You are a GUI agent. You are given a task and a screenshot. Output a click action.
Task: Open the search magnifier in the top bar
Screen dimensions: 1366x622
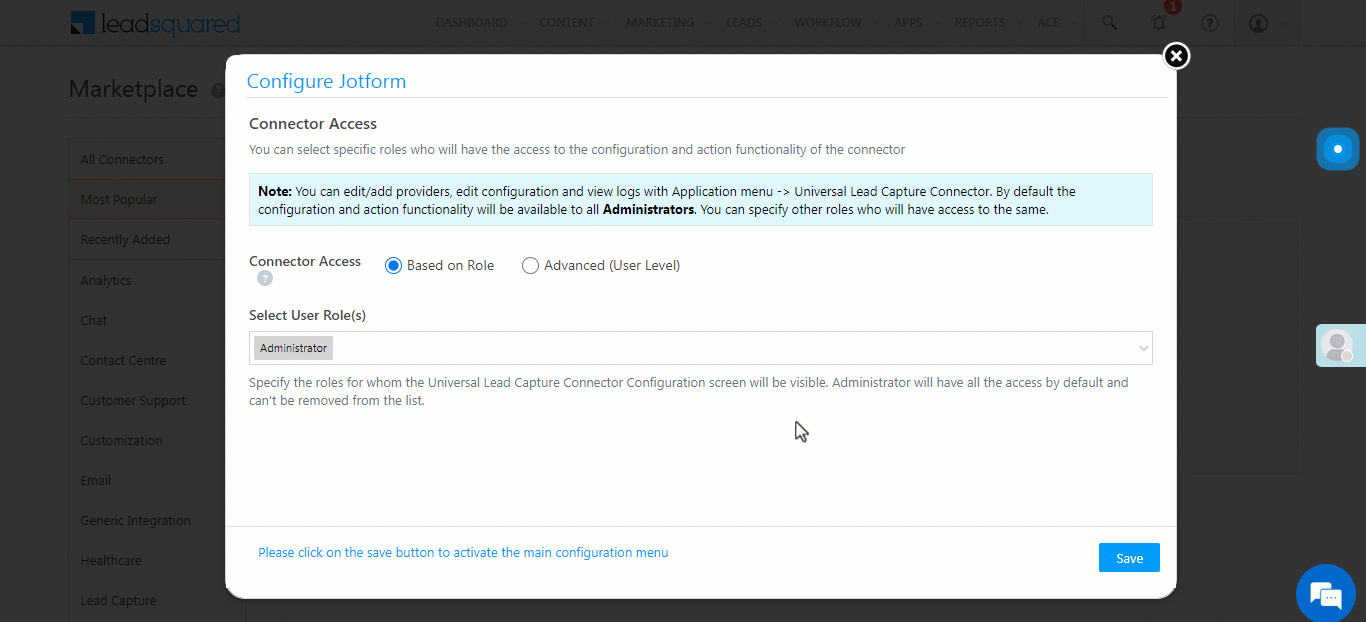tap(1109, 22)
